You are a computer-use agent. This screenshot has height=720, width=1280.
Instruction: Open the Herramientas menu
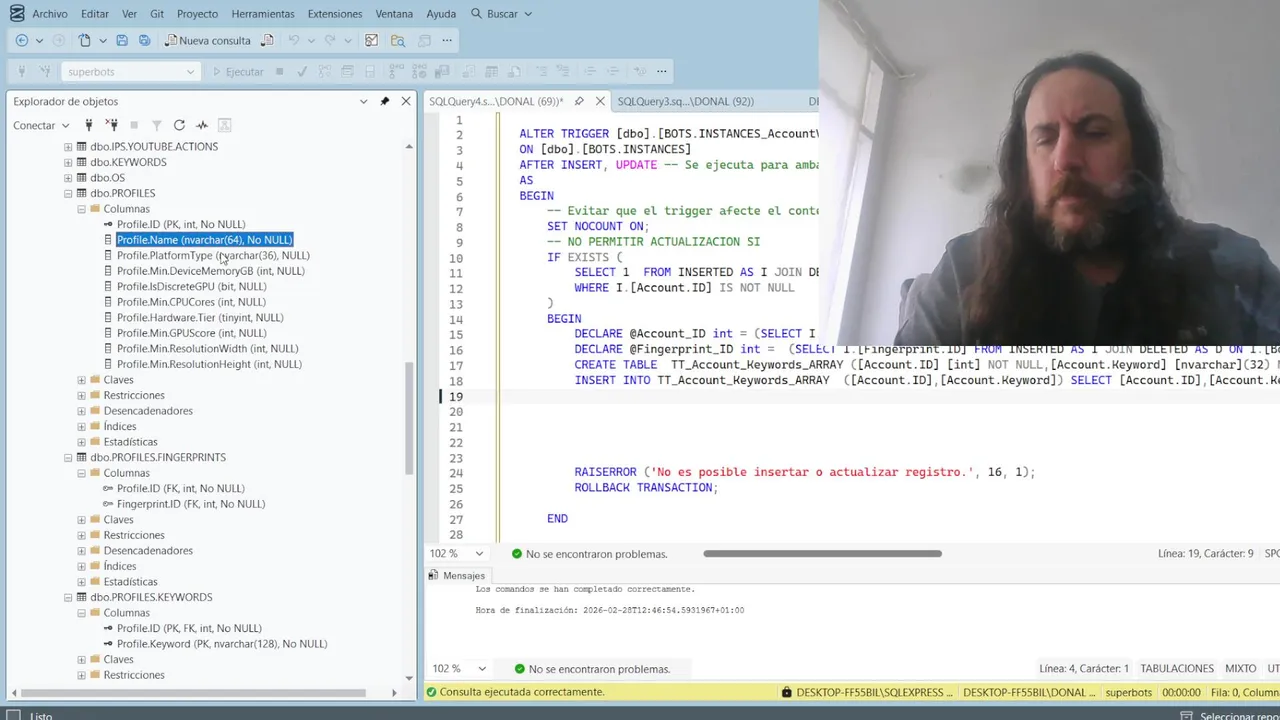tap(263, 14)
